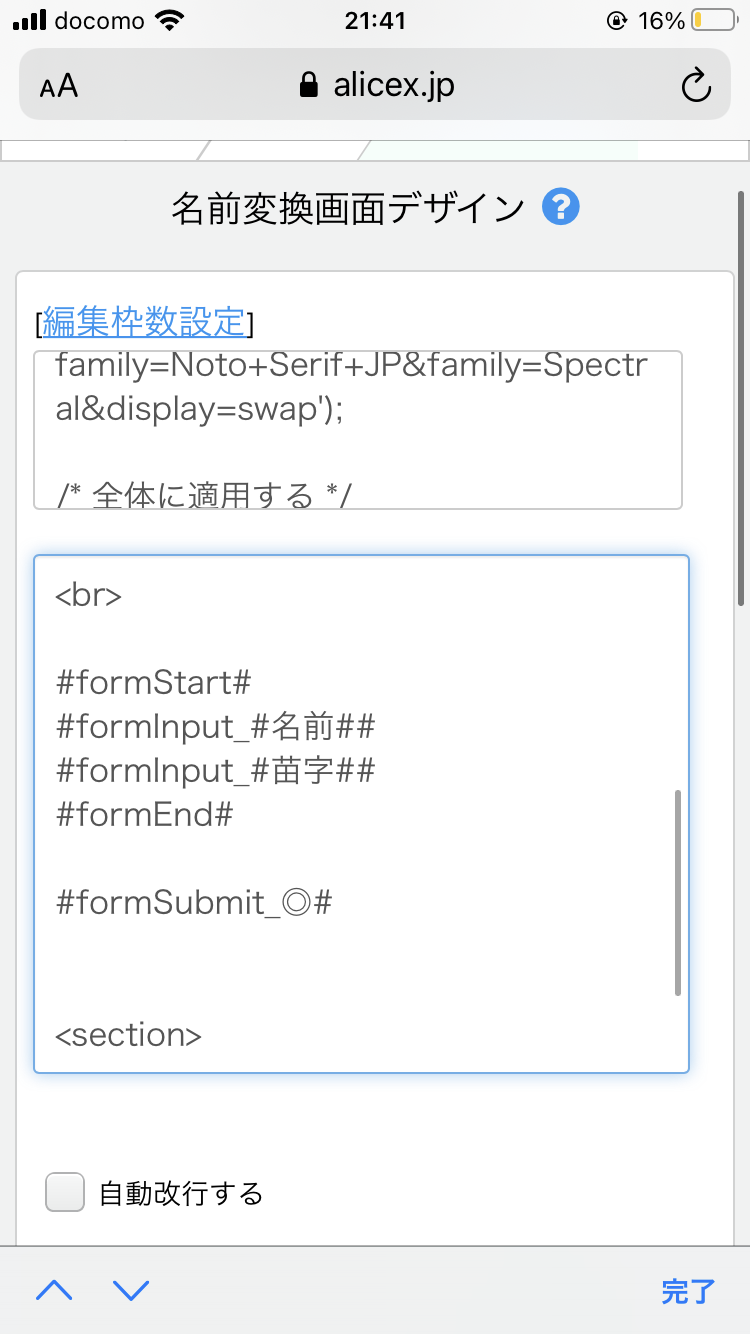The width and height of the screenshot is (750, 1334).
Task: Tap the 21:41 clock in status bar
Action: [374, 20]
